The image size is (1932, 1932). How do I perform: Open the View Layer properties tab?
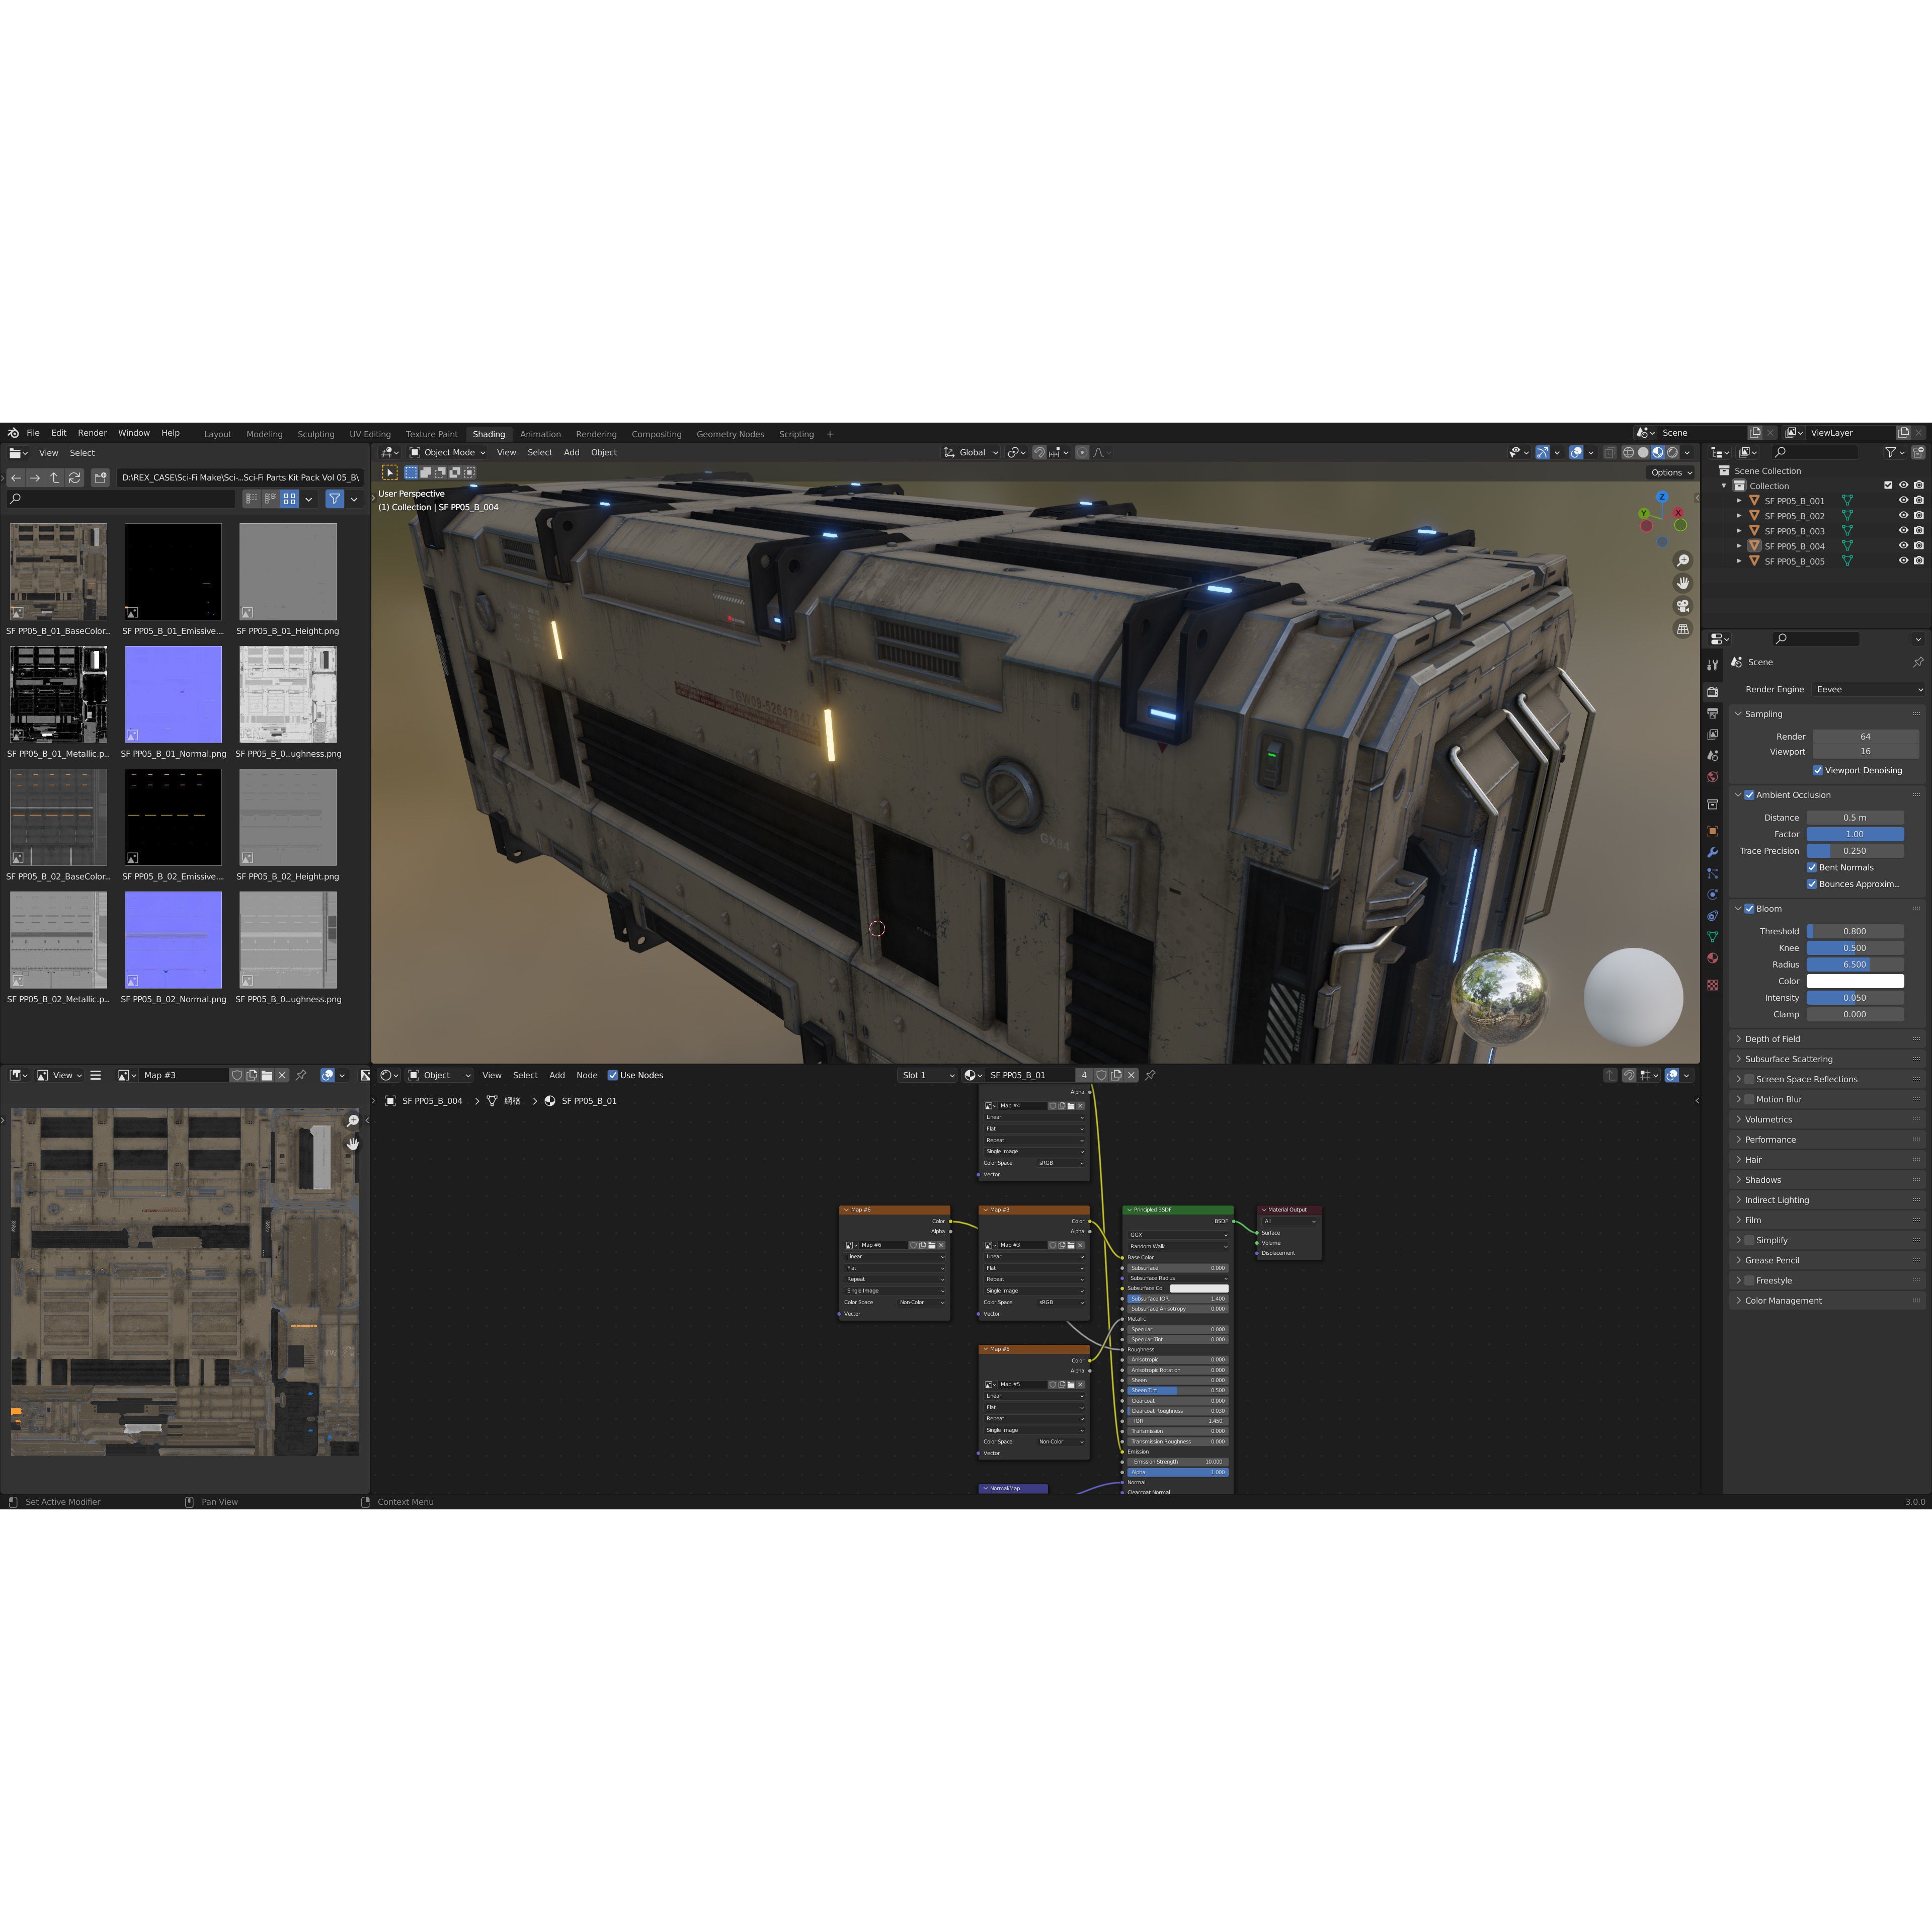tap(1712, 734)
